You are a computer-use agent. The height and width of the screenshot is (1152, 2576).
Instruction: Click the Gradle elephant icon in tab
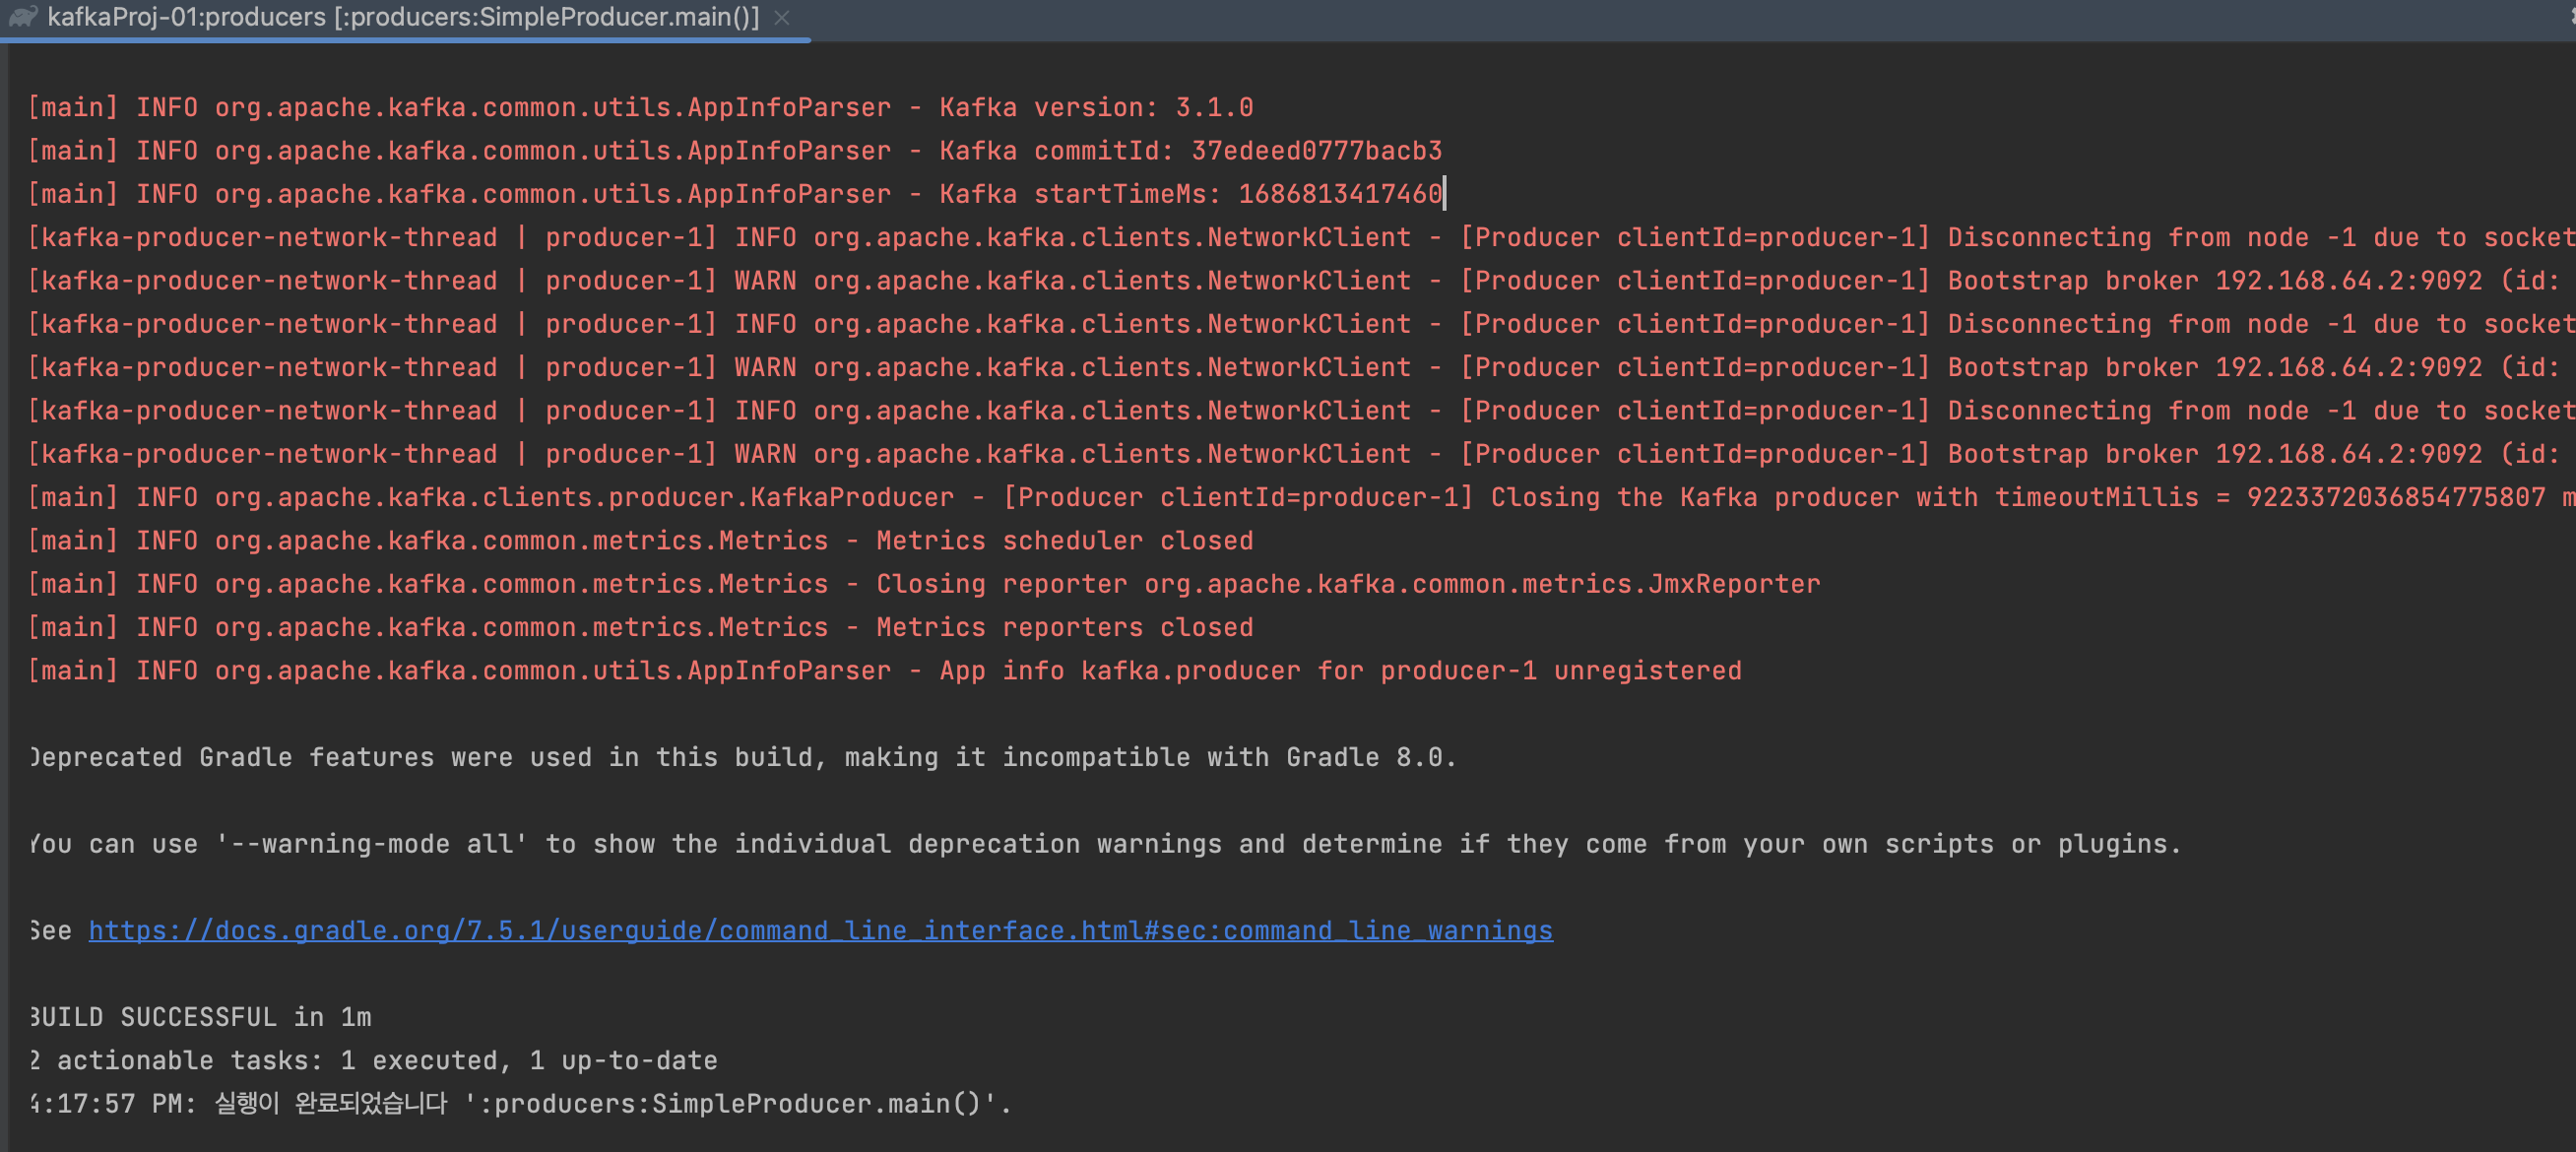click(23, 17)
